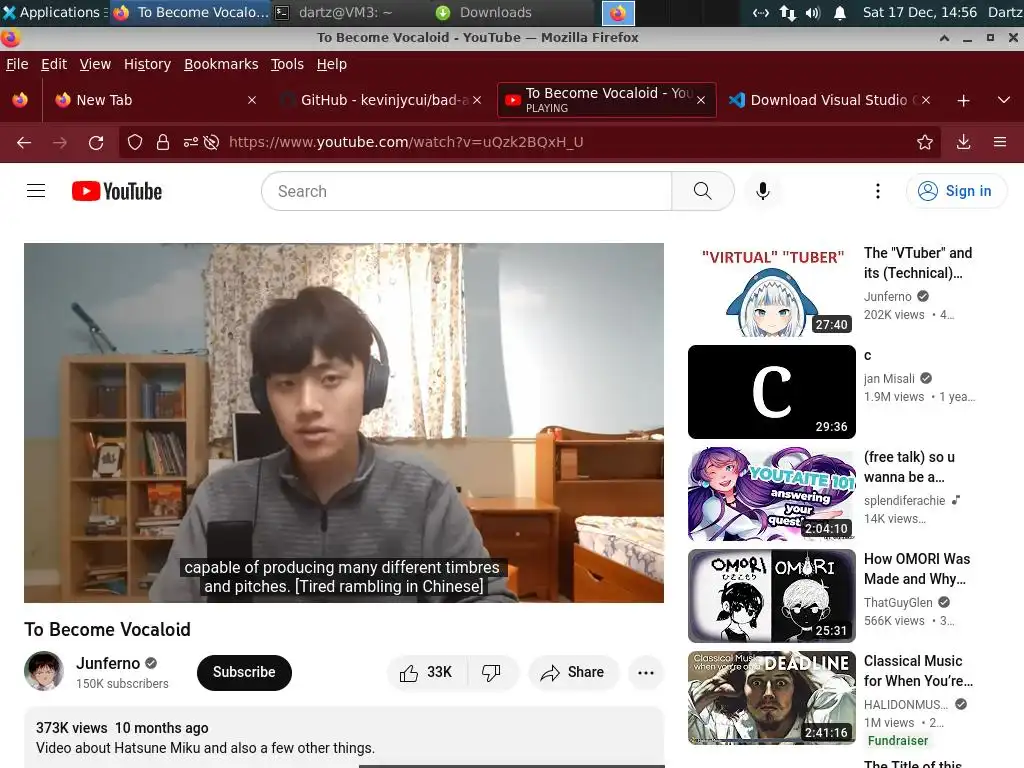Image resolution: width=1024 pixels, height=768 pixels.
Task: Expand the video description box
Action: point(344,738)
